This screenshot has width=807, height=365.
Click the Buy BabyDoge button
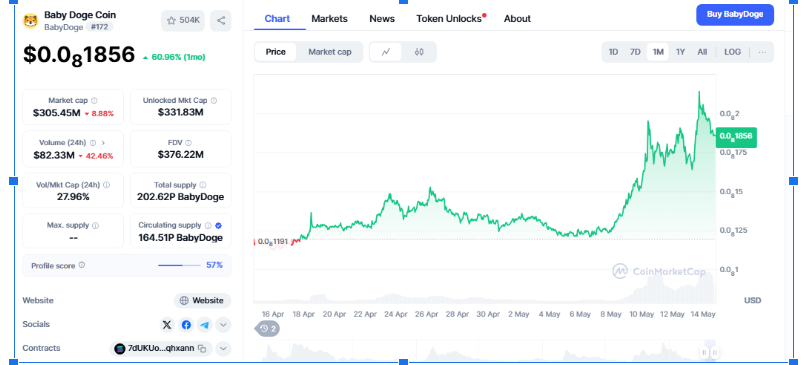[x=735, y=14]
